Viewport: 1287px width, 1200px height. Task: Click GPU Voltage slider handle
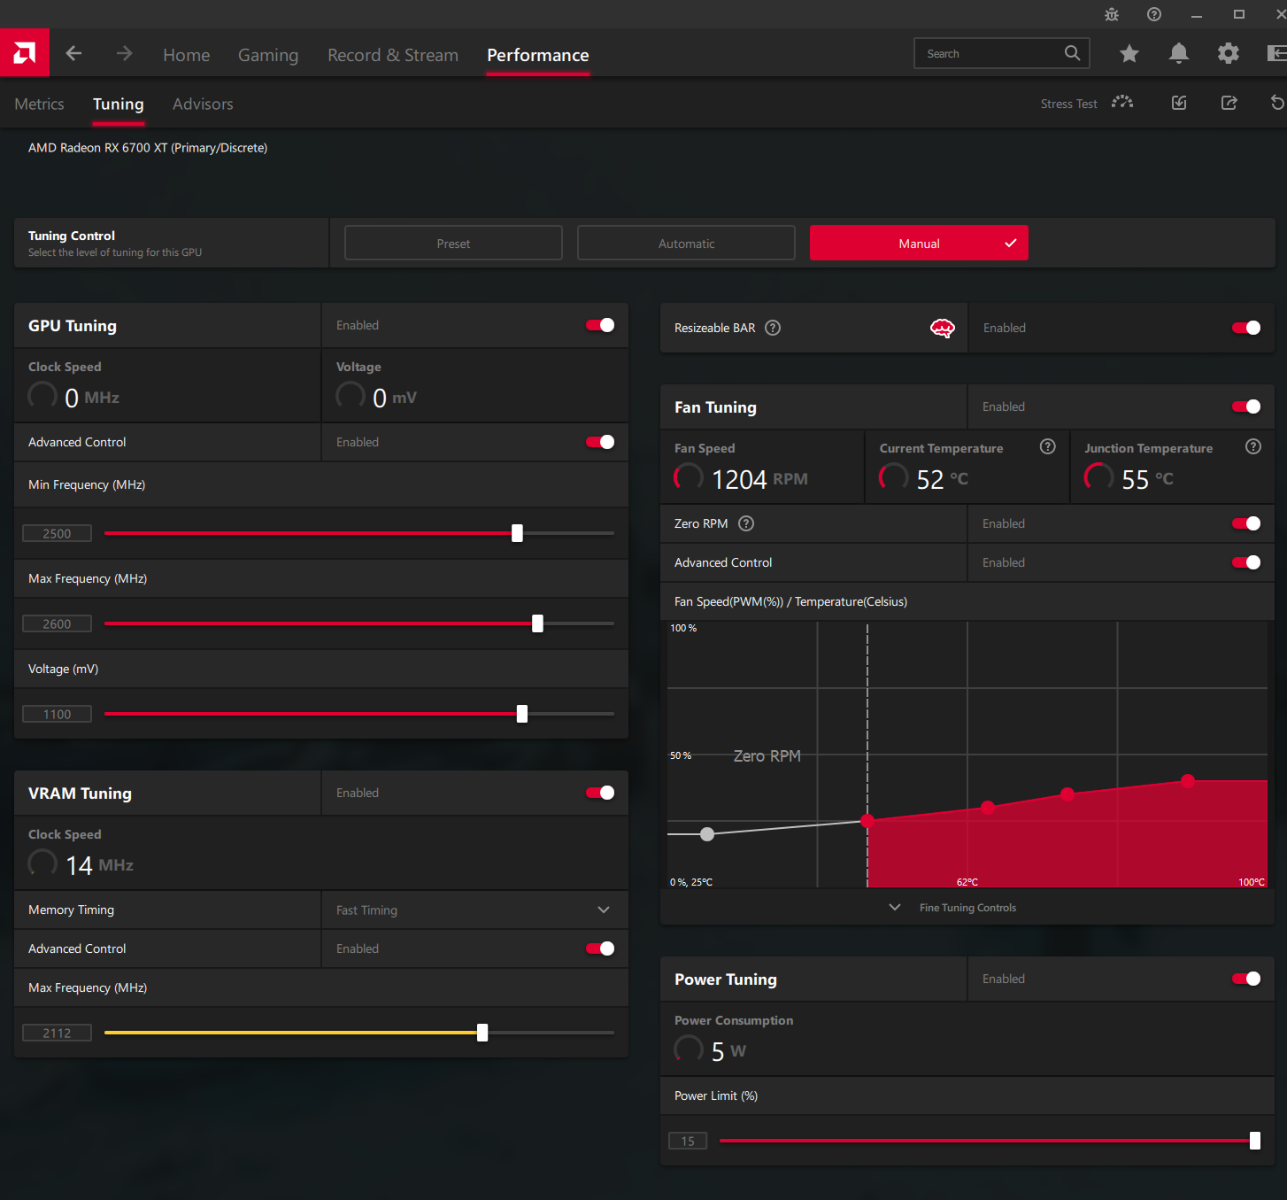[522, 714]
